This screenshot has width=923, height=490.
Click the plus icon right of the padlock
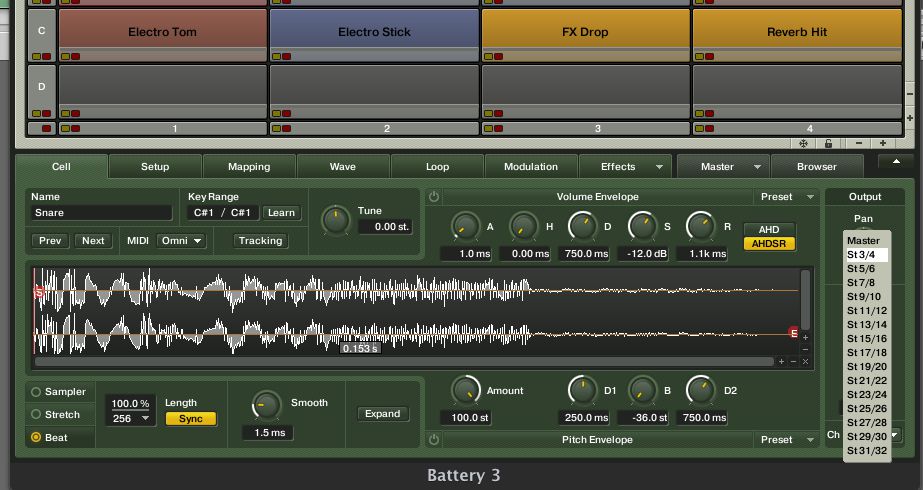coord(882,143)
